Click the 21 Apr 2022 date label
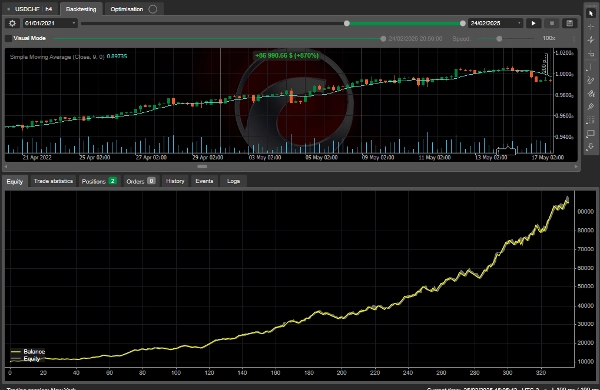Image resolution: width=600 pixels, height=390 pixels. [x=37, y=157]
